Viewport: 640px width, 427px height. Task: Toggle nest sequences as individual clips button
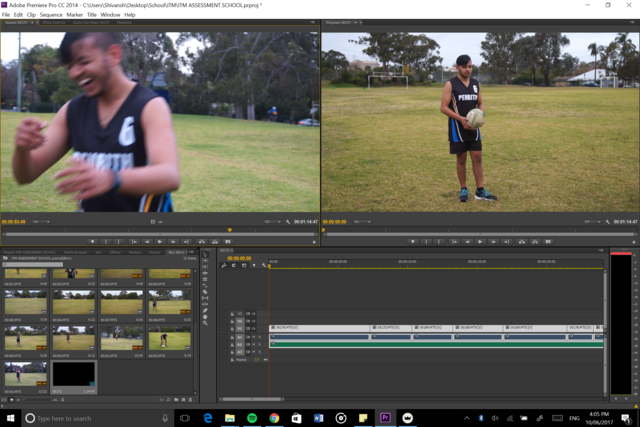[224, 265]
